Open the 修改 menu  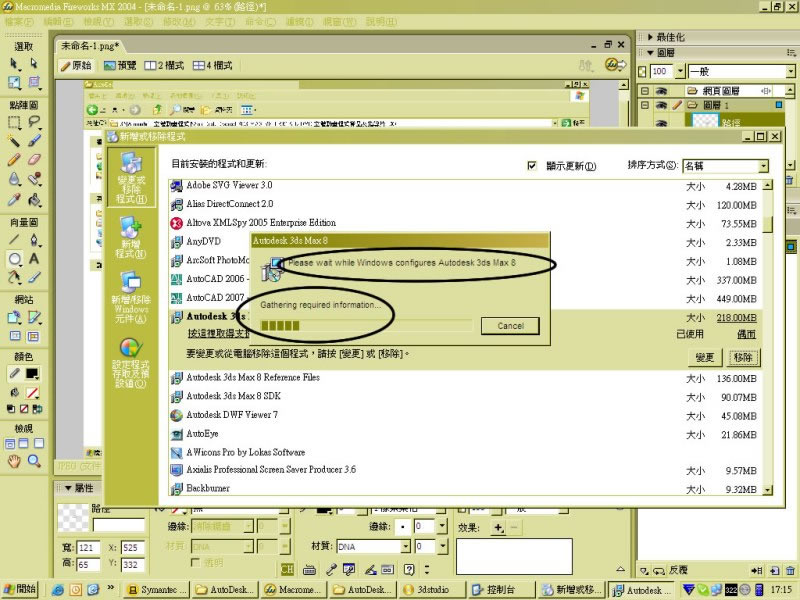(x=179, y=22)
